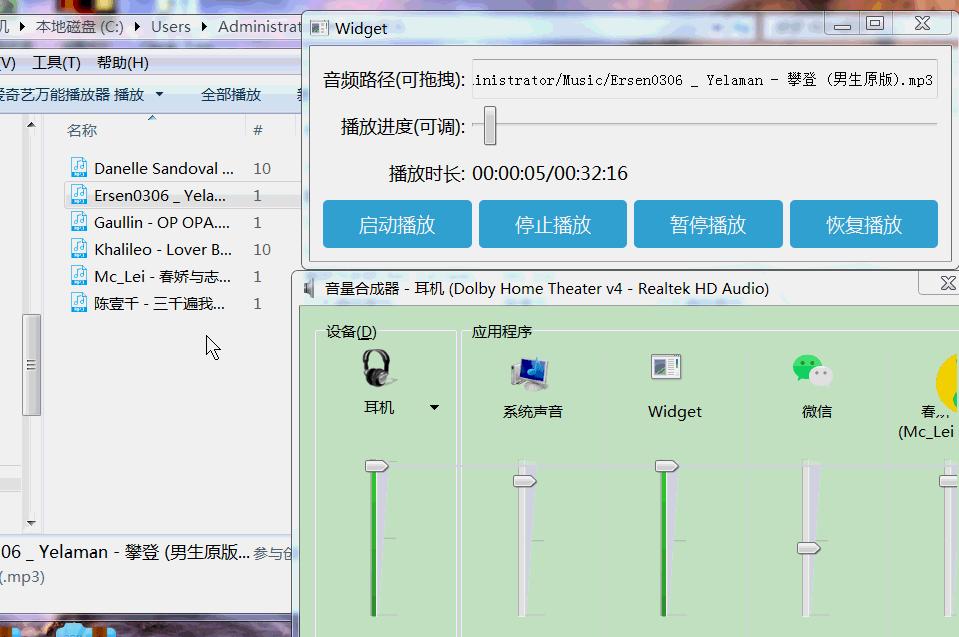Click the 耳机 headphone device icon
This screenshot has height=637, width=959.
(x=375, y=368)
